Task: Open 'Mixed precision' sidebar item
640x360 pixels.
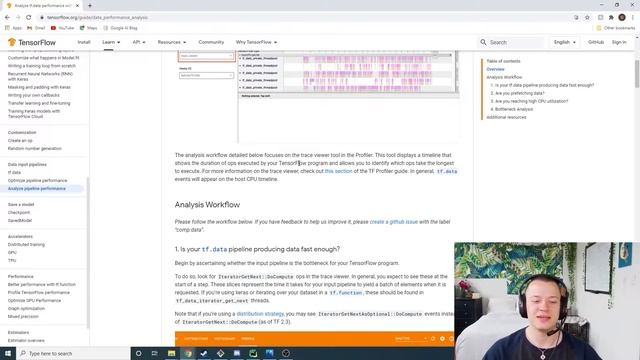Action: 23,316
